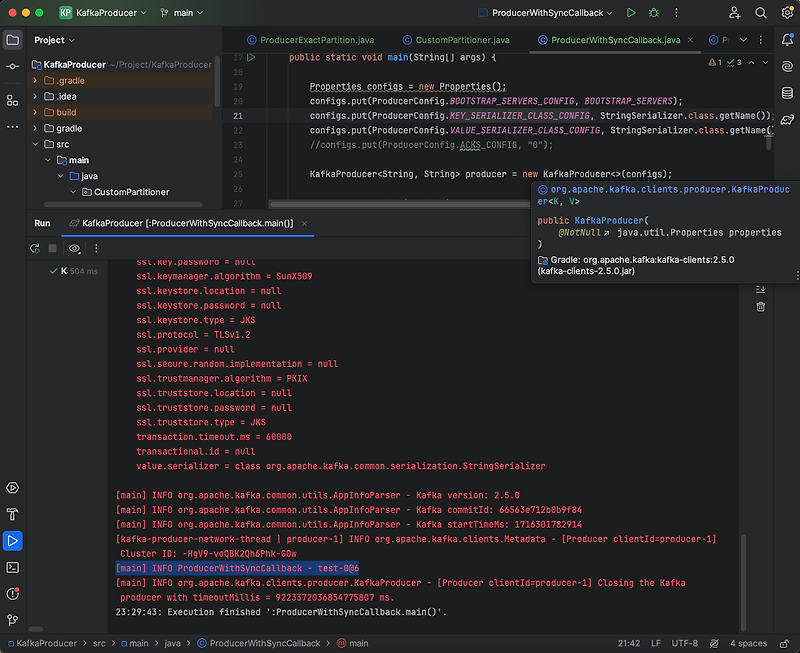The image size is (800, 653).
Task: Open the Commit tool window icon
Action: click(x=12, y=66)
